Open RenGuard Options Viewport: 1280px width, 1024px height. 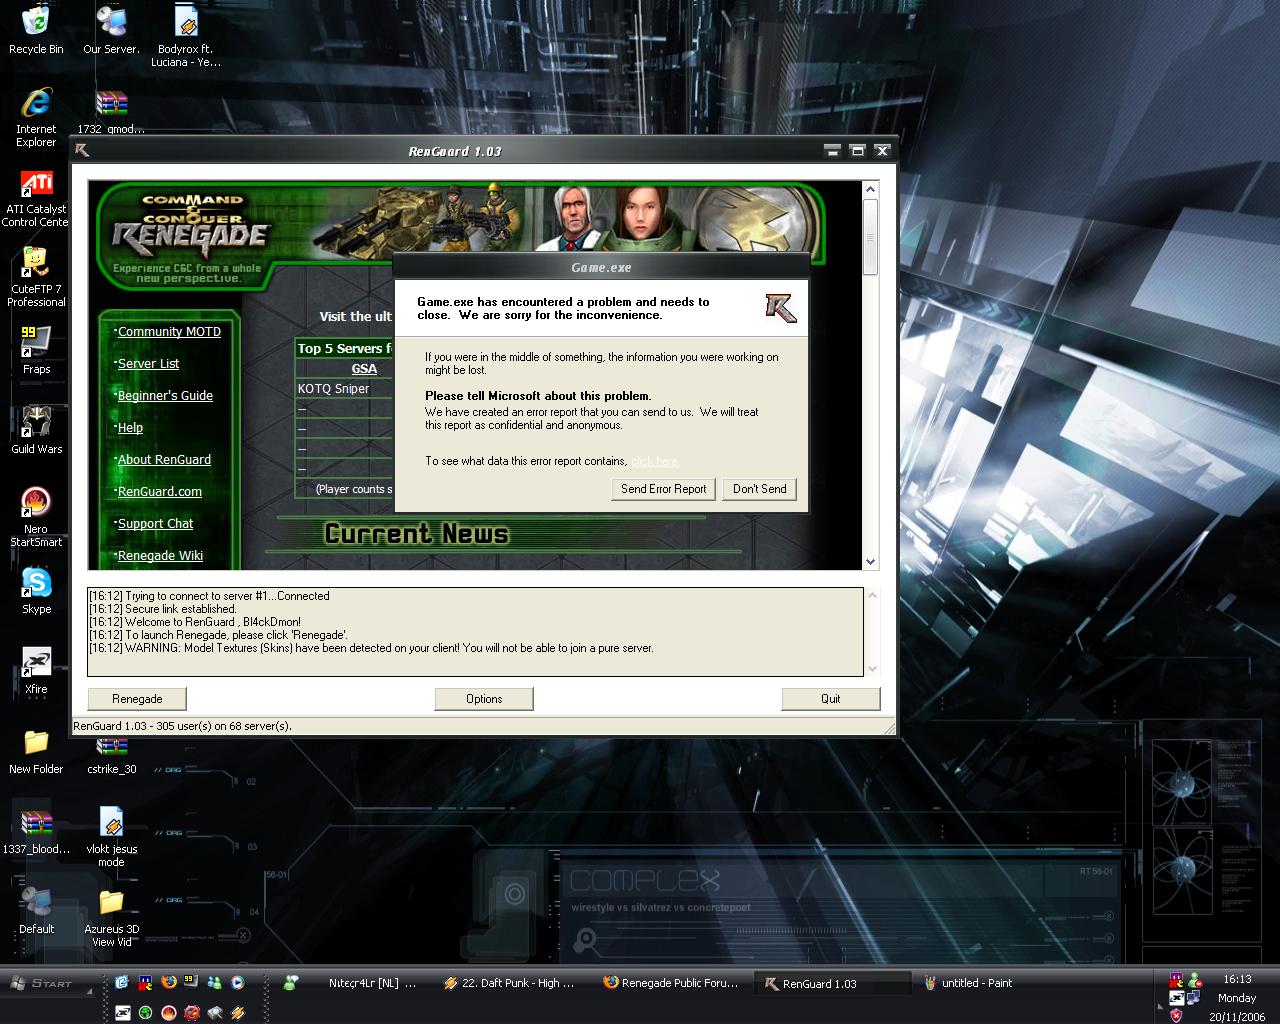coord(484,699)
